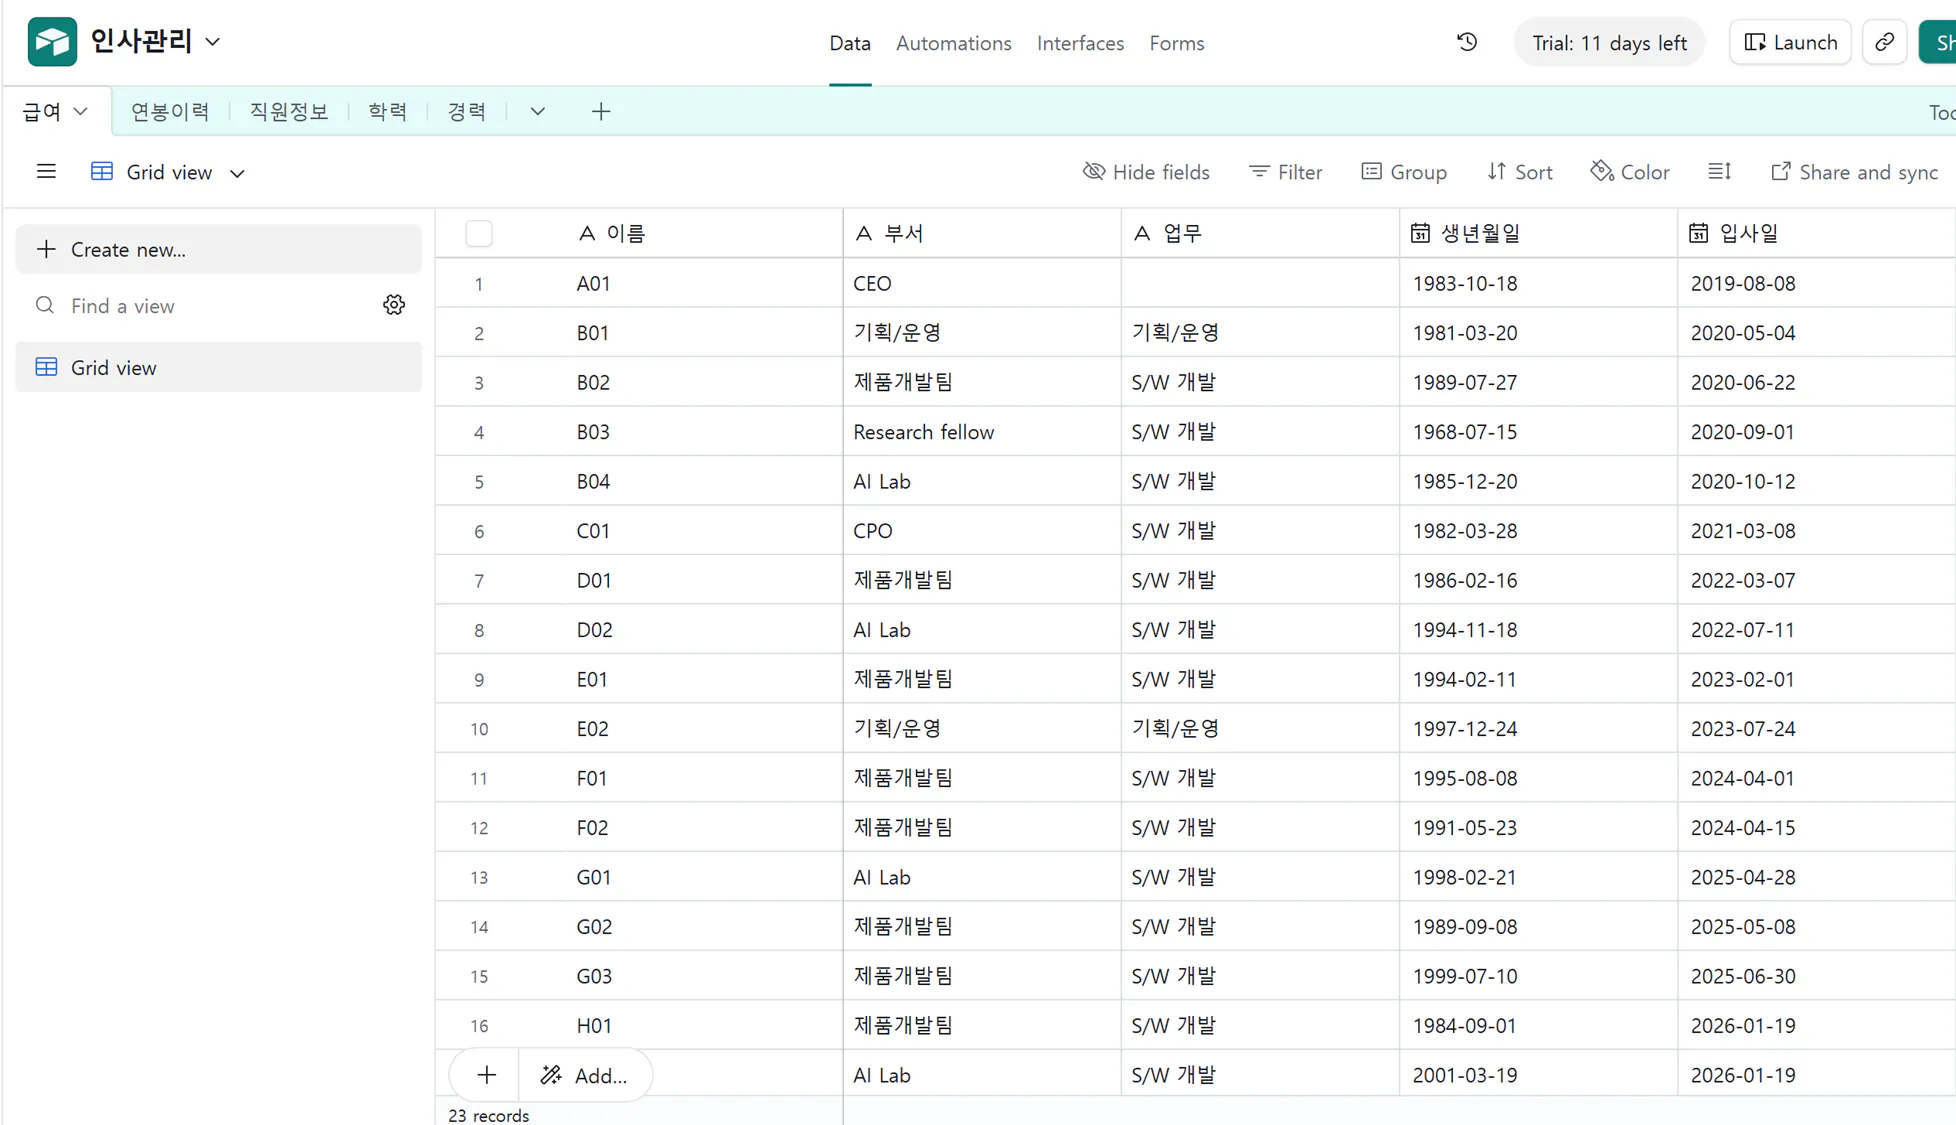The height and width of the screenshot is (1125, 1956).
Task: Click the row height icon
Action: coord(1719,171)
